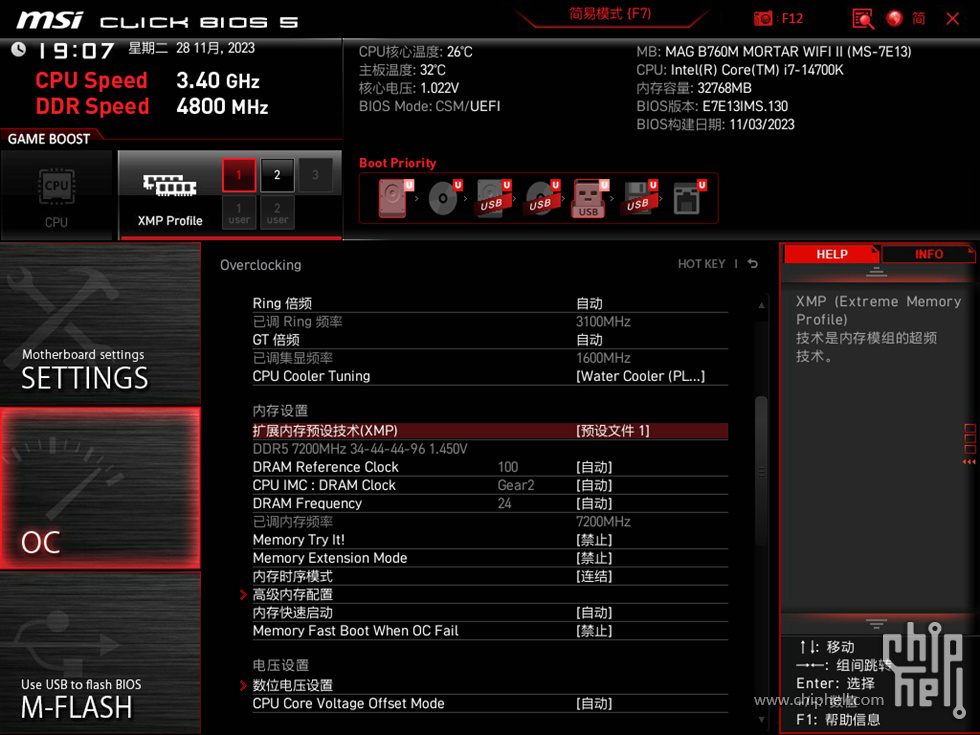Open Memory Fast Boot When OC Fail dropdown

coord(490,631)
